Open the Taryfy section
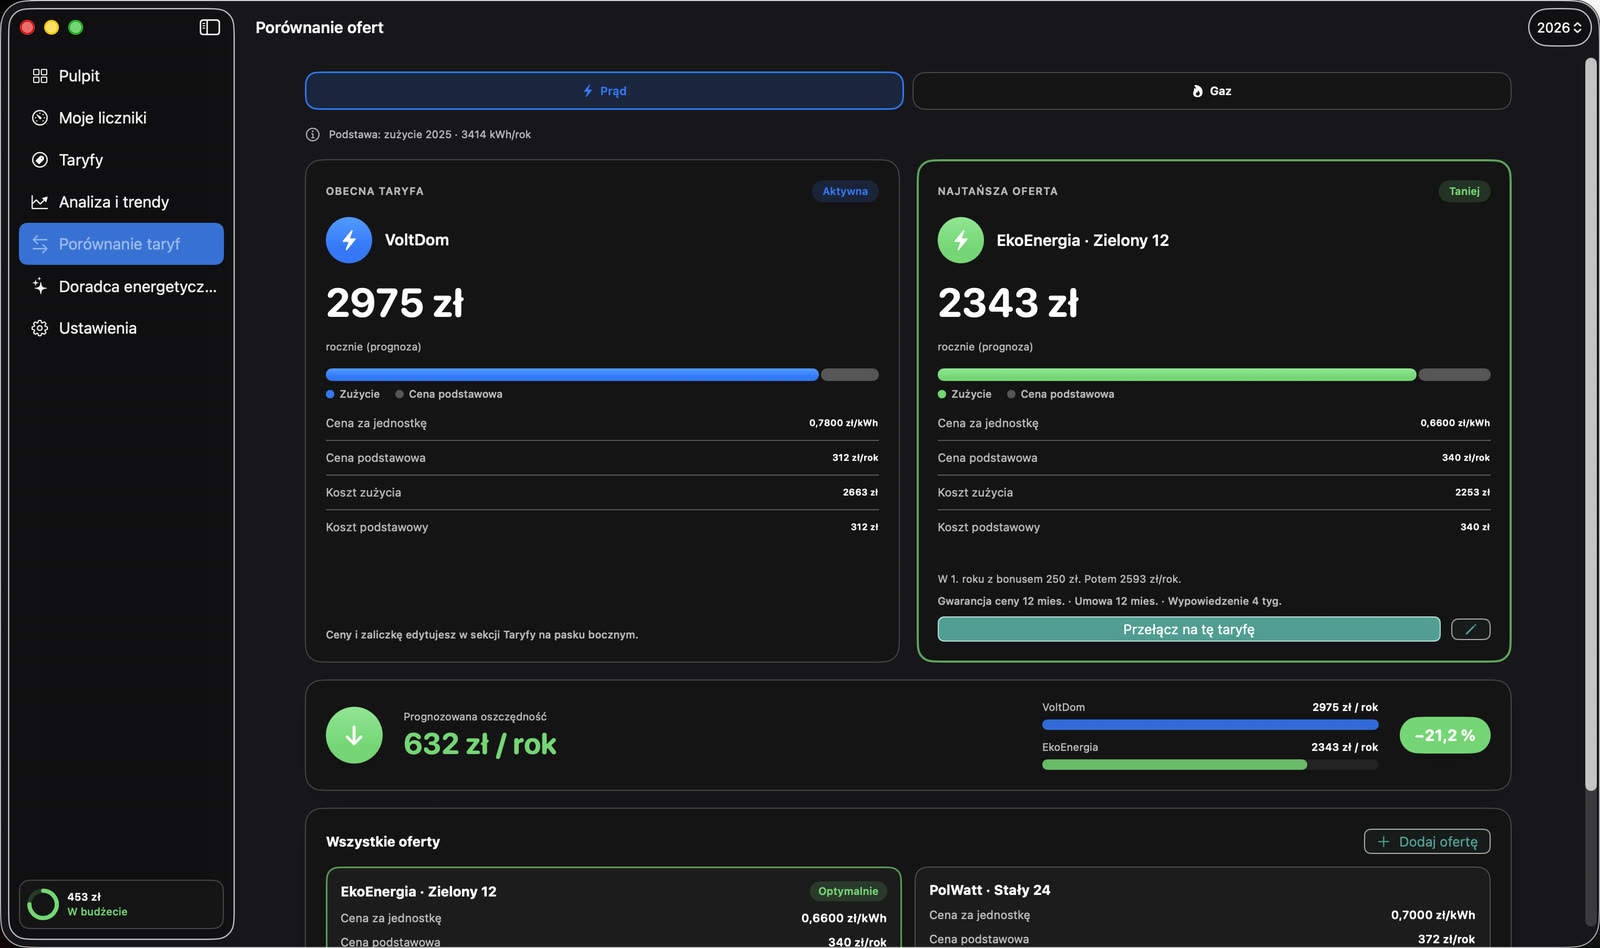The height and width of the screenshot is (948, 1600). point(121,160)
